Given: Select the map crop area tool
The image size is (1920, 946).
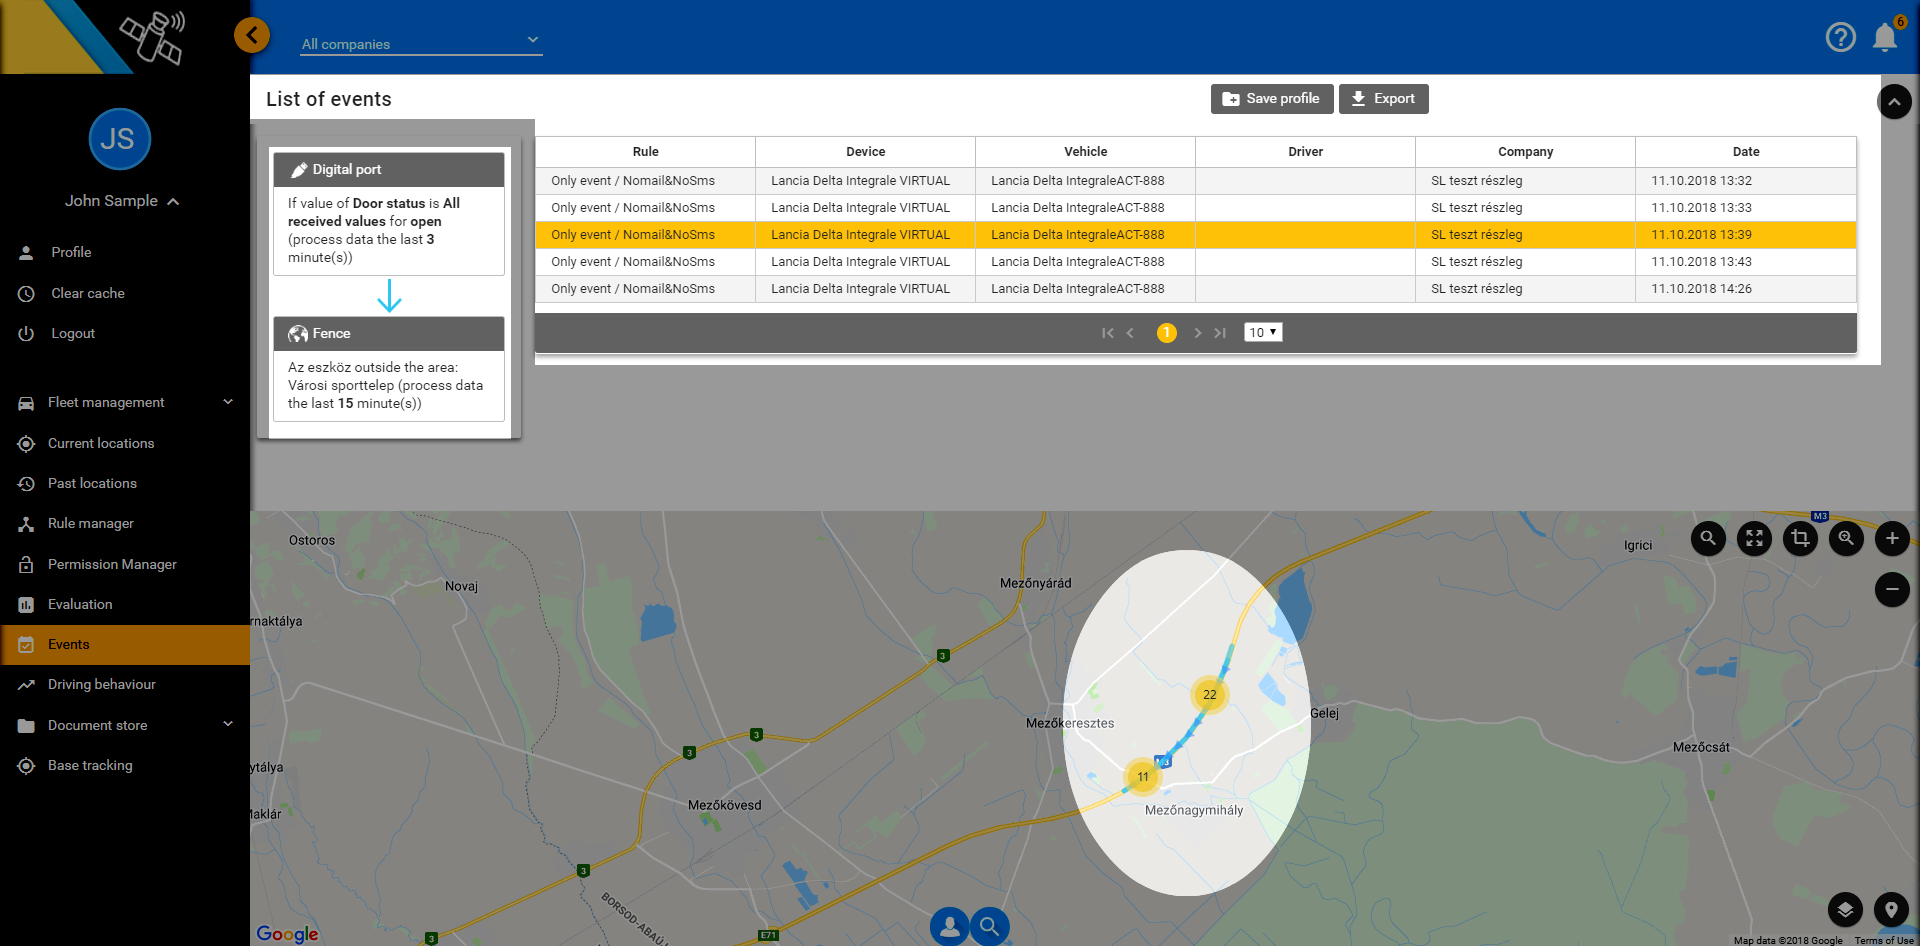Looking at the screenshot, I should (1800, 538).
